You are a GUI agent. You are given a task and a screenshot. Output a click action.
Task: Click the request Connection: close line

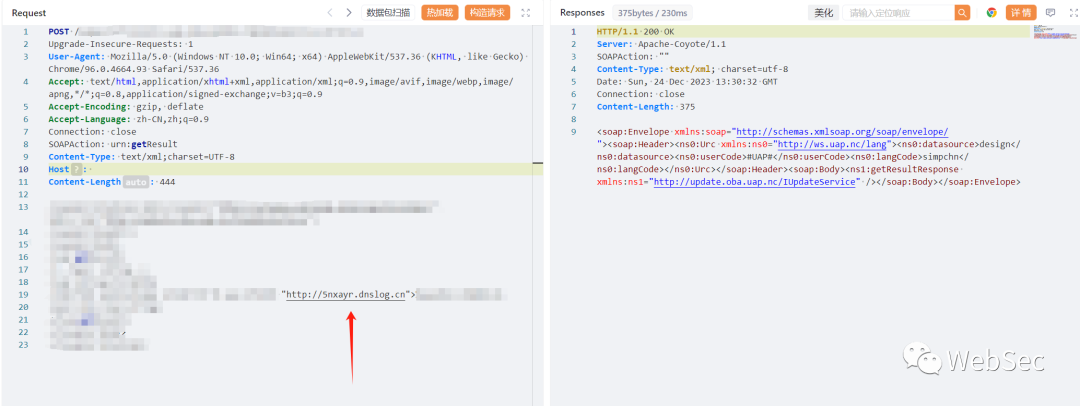coord(92,132)
